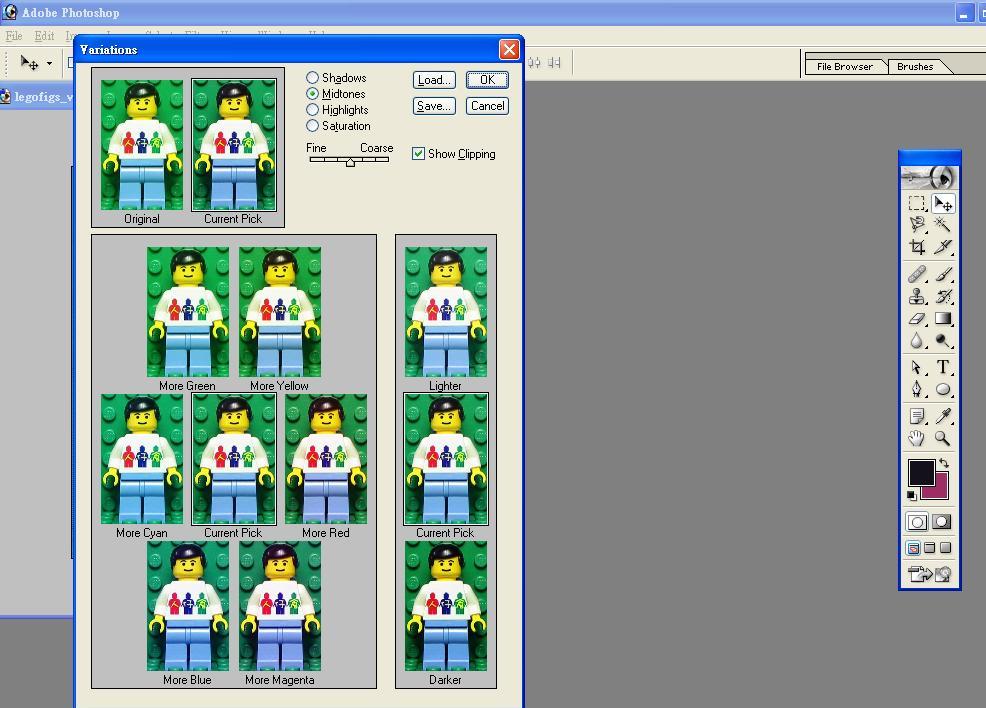Select the Midtones radio button
Viewport: 986px width, 708px height.
click(x=312, y=94)
